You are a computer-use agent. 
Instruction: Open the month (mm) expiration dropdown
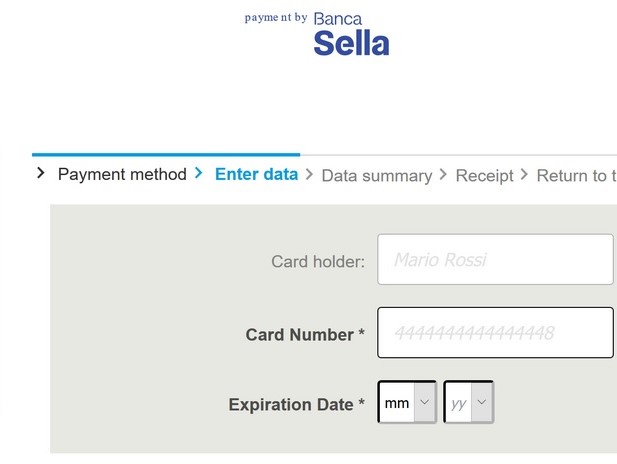(407, 402)
